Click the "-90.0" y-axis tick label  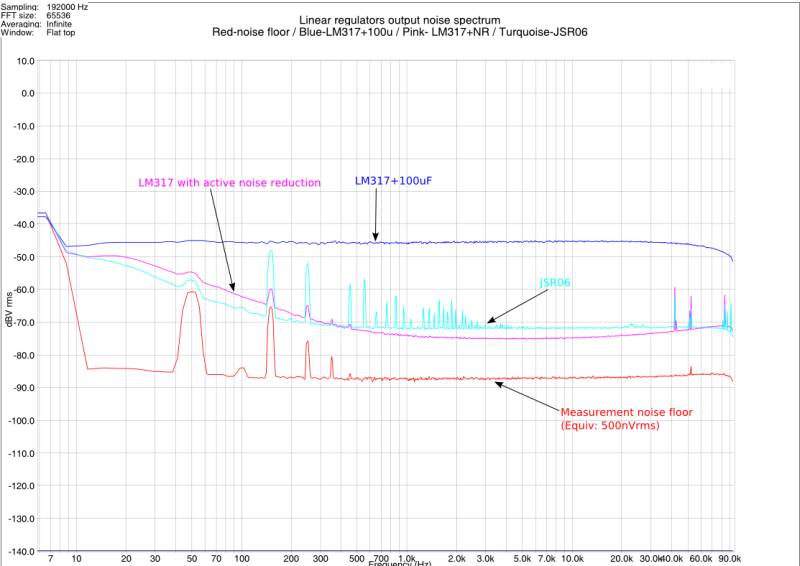tap(24, 388)
